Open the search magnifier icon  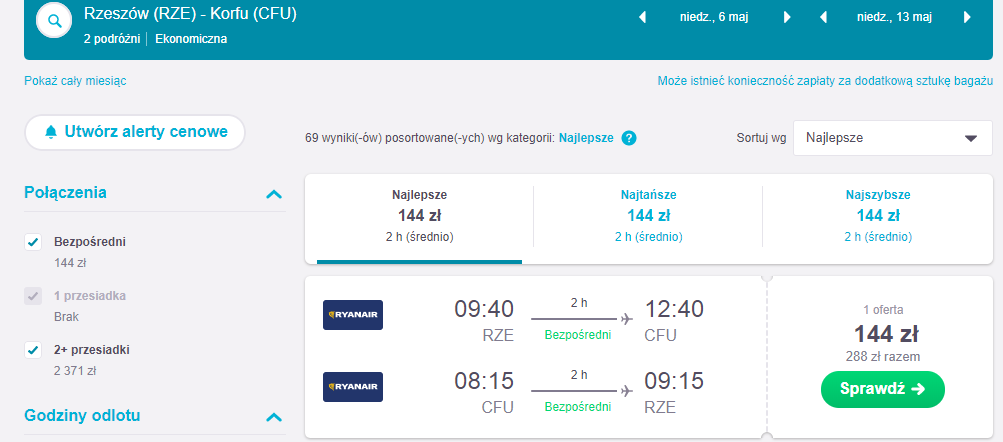(x=54, y=21)
